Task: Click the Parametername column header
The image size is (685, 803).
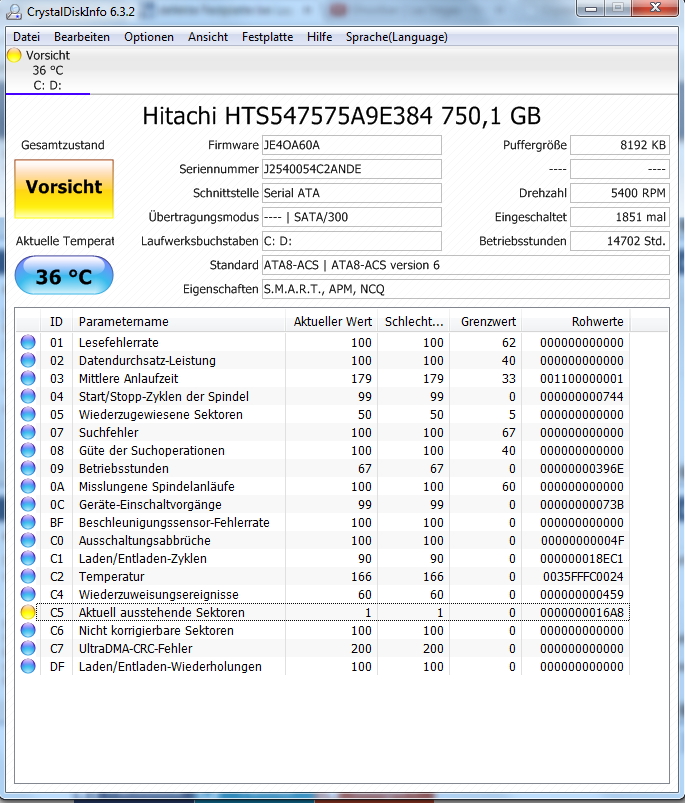Action: click(179, 322)
